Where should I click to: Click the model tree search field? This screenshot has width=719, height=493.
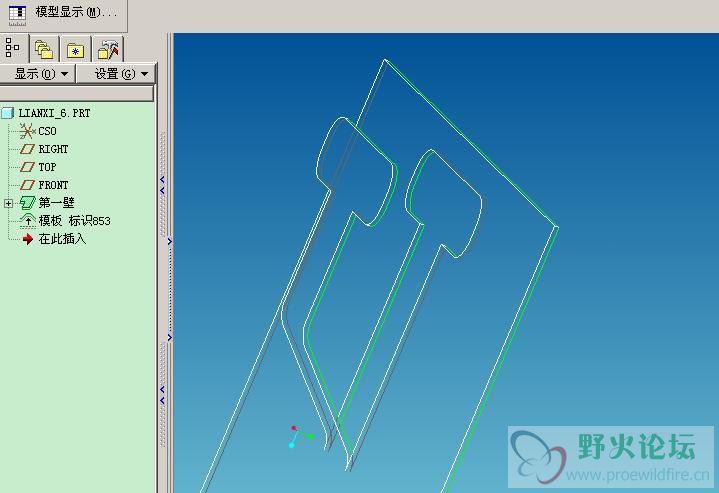pyautogui.click(x=76, y=94)
